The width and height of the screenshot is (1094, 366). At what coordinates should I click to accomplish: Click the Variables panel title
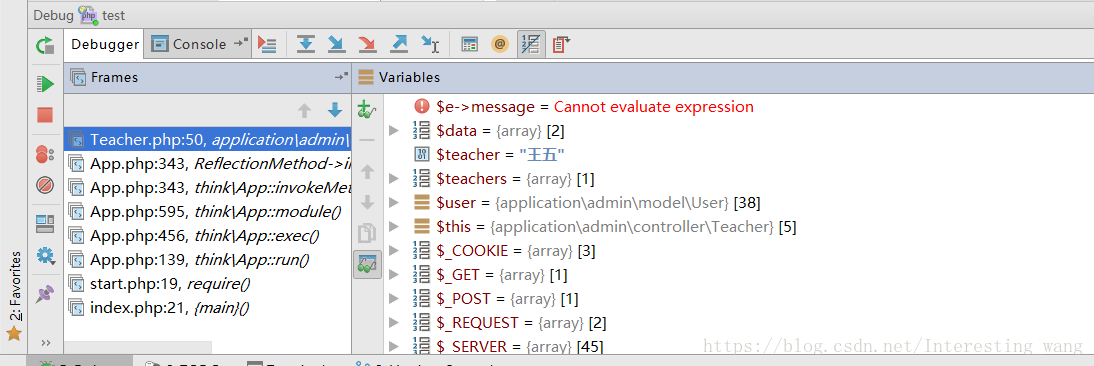click(409, 77)
